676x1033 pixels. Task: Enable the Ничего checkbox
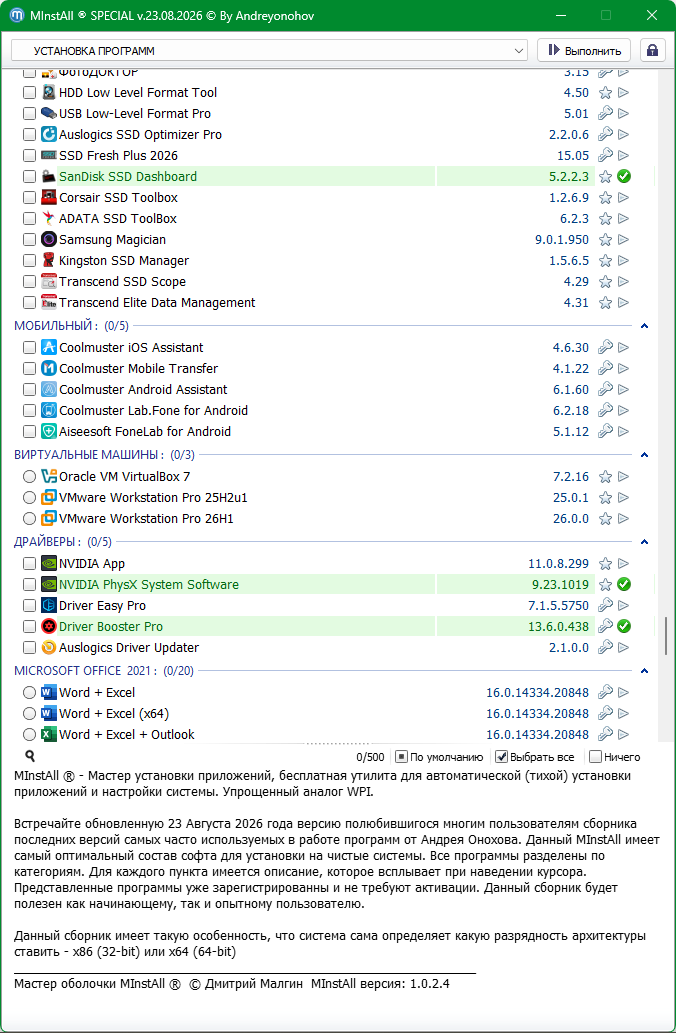pyautogui.click(x=595, y=757)
